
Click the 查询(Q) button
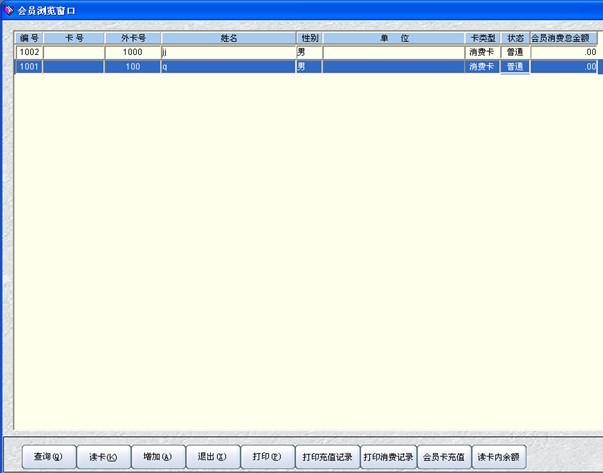click(x=48, y=457)
